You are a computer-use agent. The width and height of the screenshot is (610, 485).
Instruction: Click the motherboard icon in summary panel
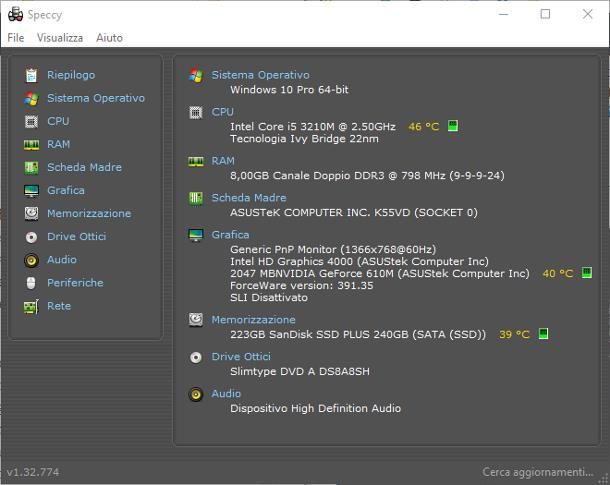point(196,198)
